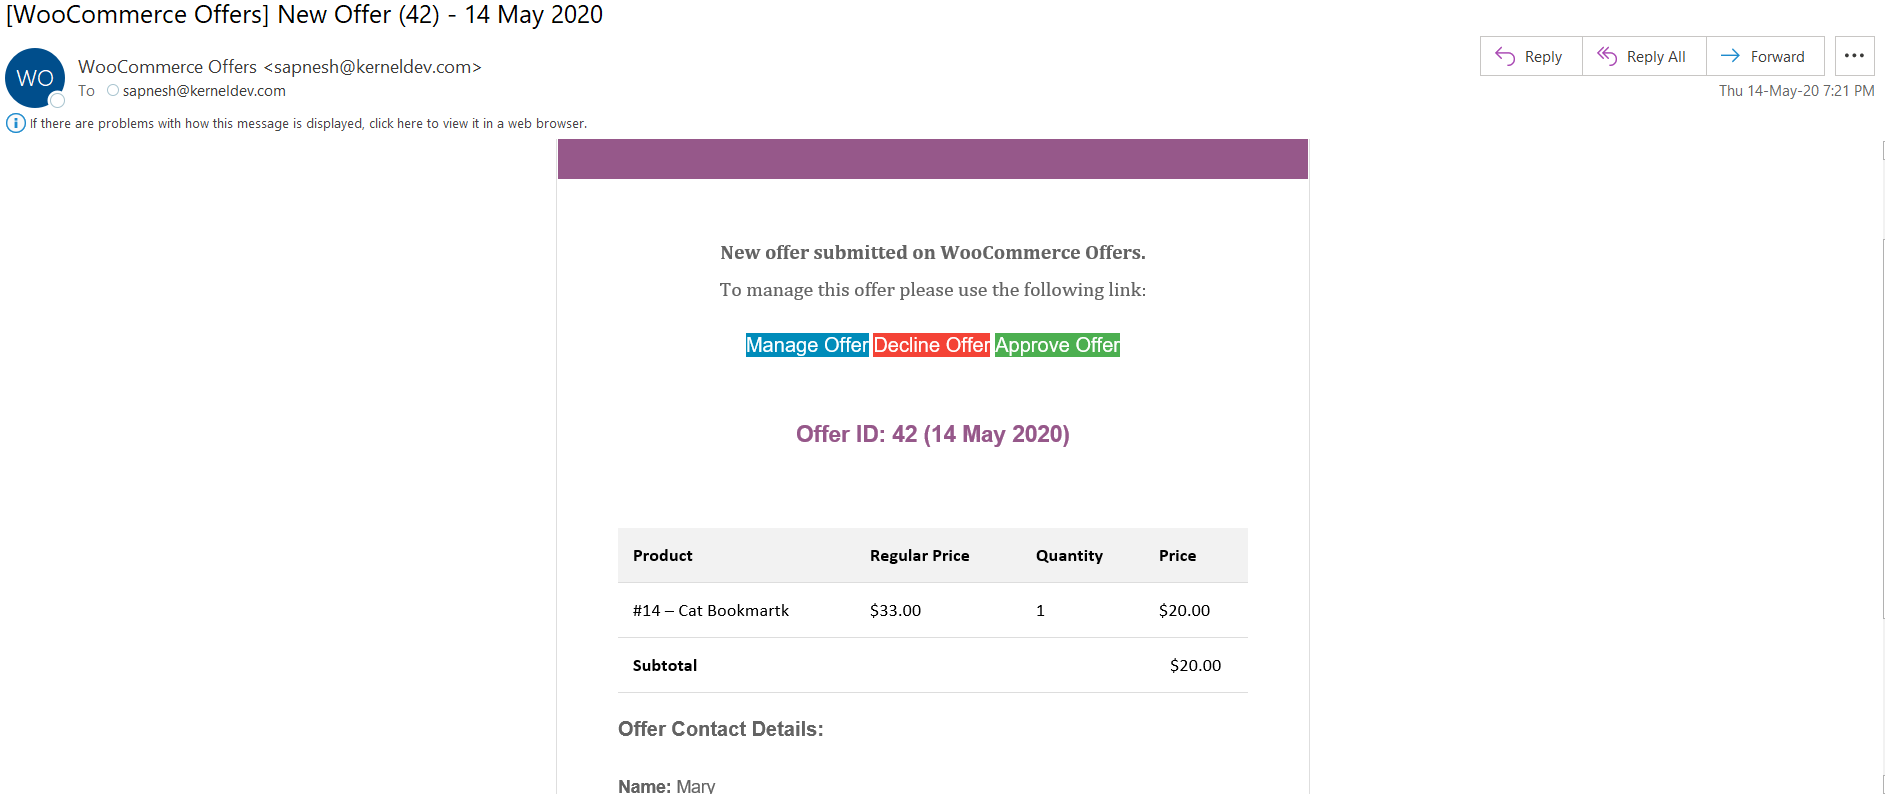Select recipient sapnesh@kerneldev.com
1885x794 pixels.
click(204, 90)
